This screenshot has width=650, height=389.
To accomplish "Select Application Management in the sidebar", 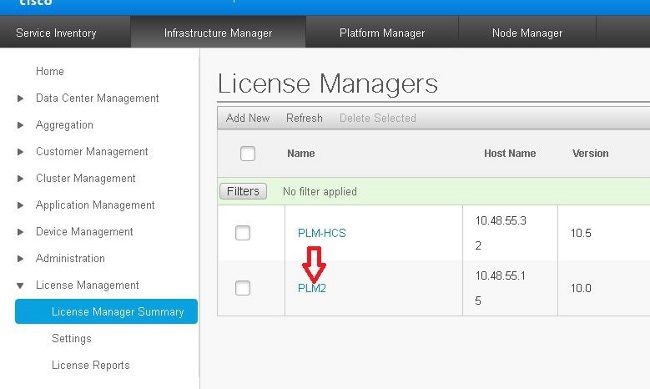I will tap(95, 205).
